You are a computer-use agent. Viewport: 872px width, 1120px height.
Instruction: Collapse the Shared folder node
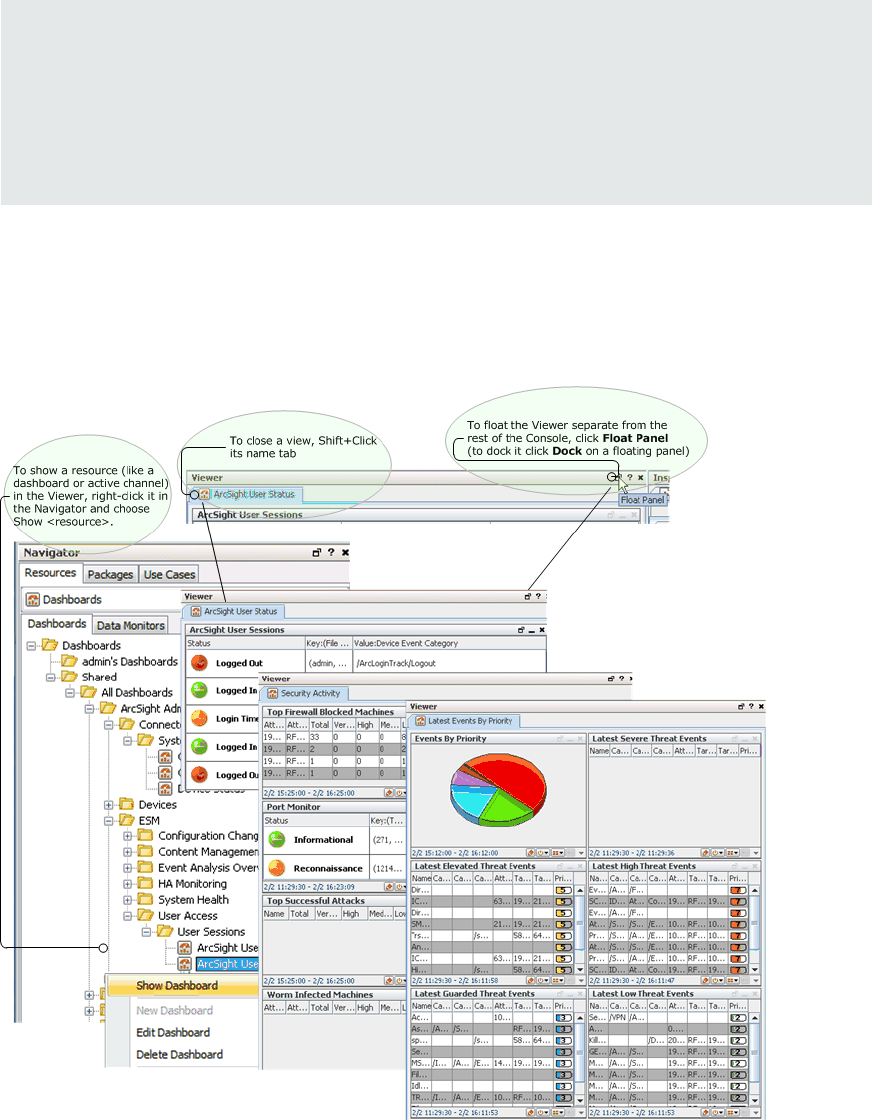(x=51, y=676)
